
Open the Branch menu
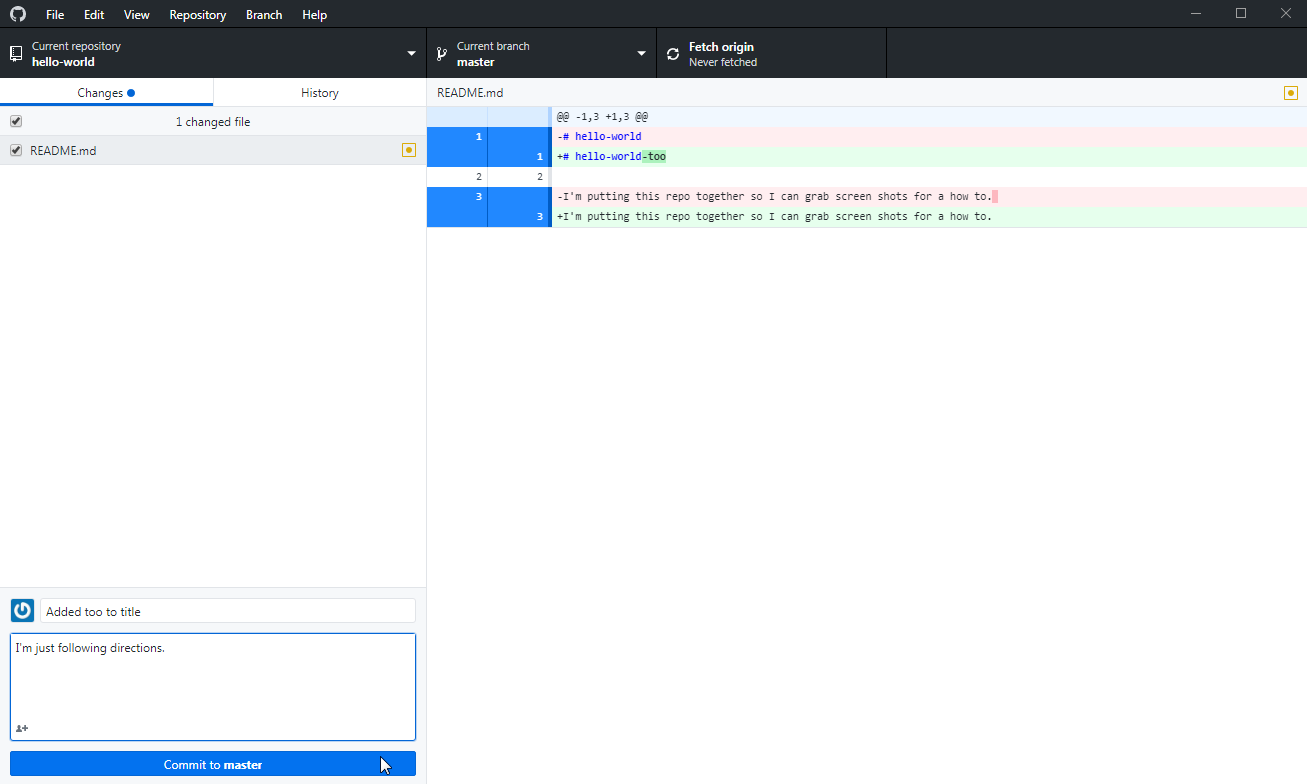264,15
